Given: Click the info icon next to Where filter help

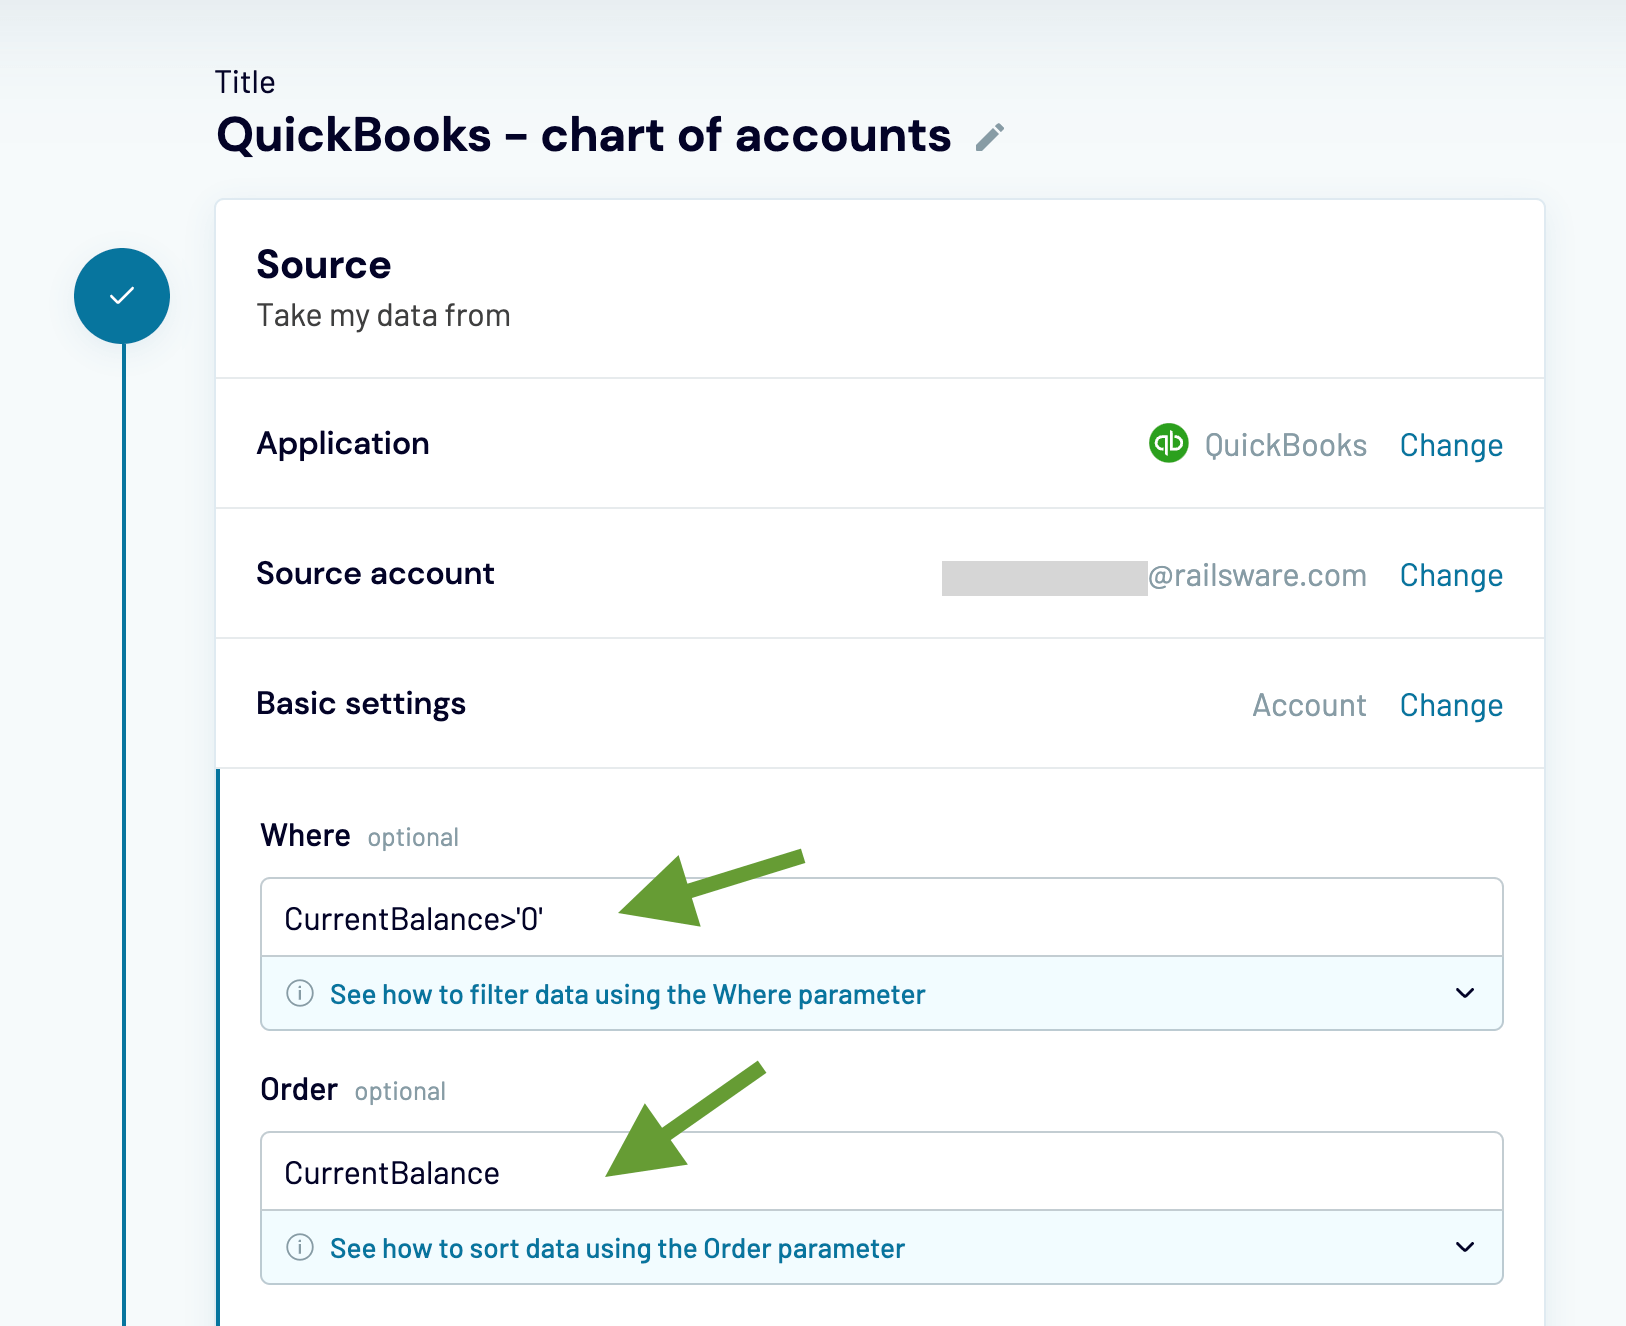Looking at the screenshot, I should point(298,994).
